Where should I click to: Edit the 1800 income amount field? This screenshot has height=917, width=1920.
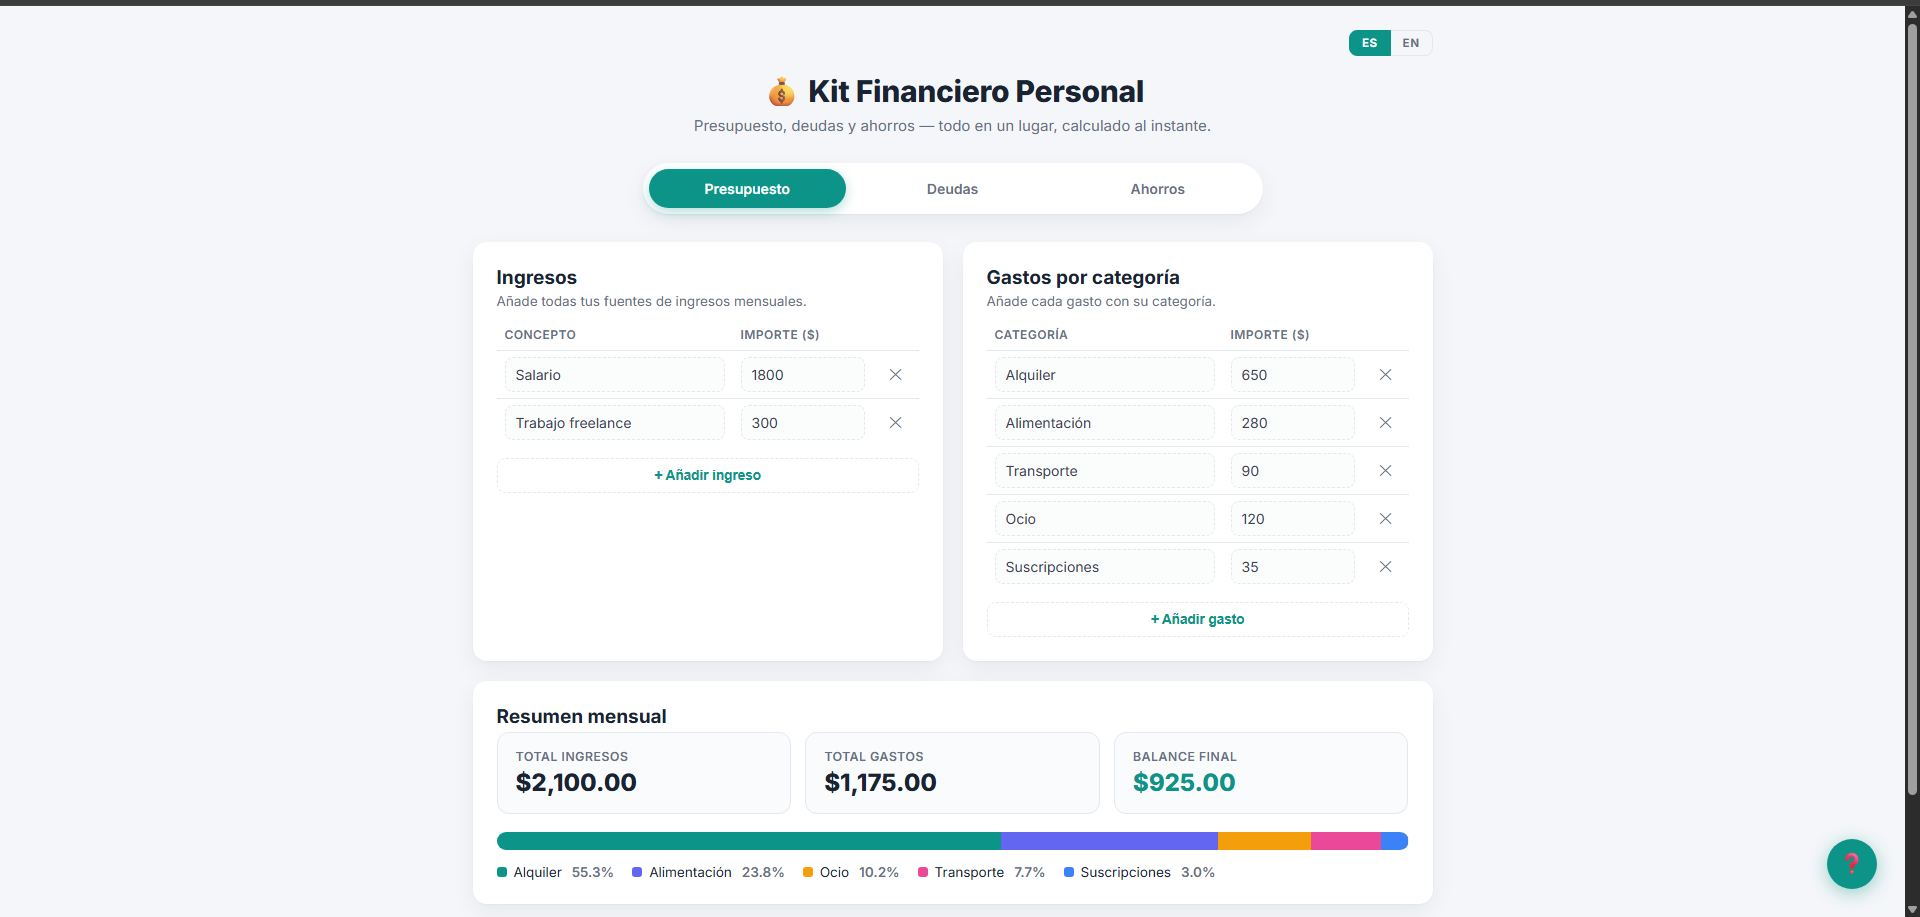(802, 375)
